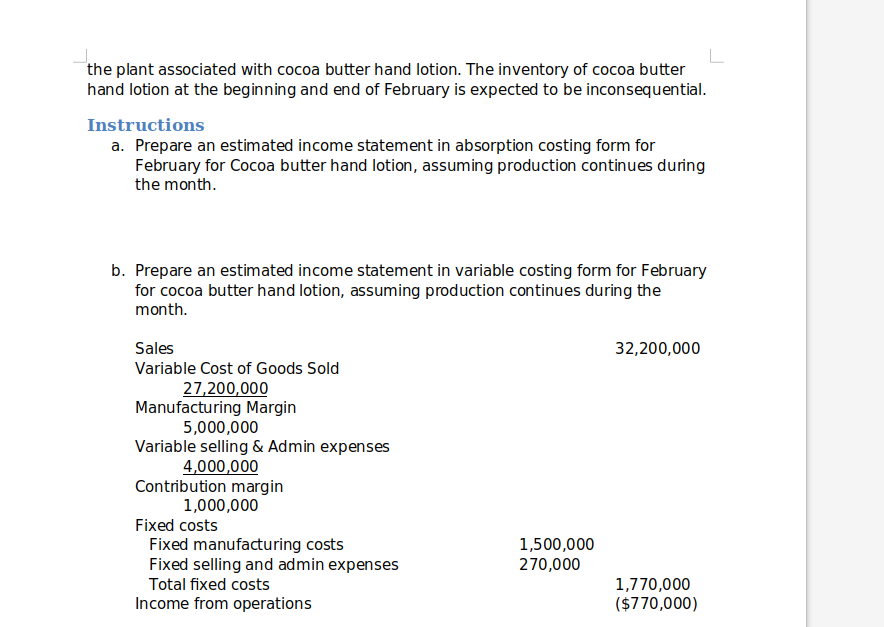Click the Fixed costs heading line
Image resolution: width=884 pixels, height=627 pixels.
tap(176, 526)
